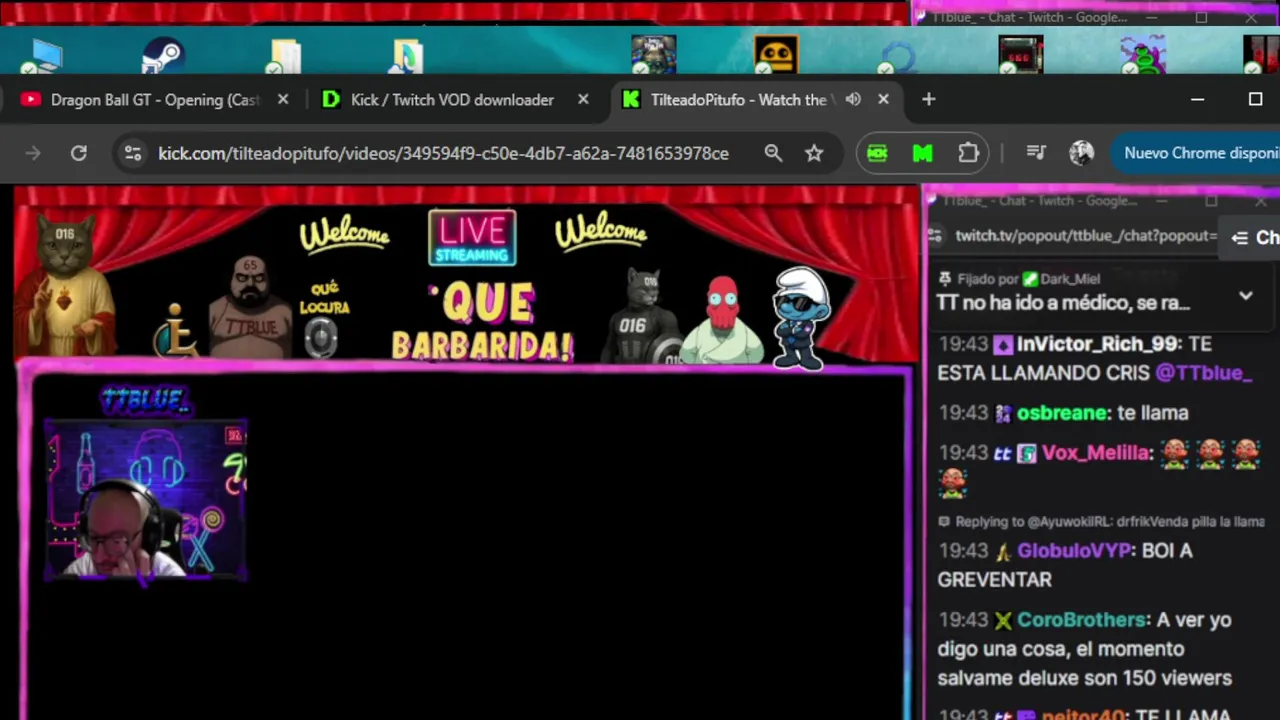Reload the Kick page
The image size is (1280, 720).
coord(78,153)
